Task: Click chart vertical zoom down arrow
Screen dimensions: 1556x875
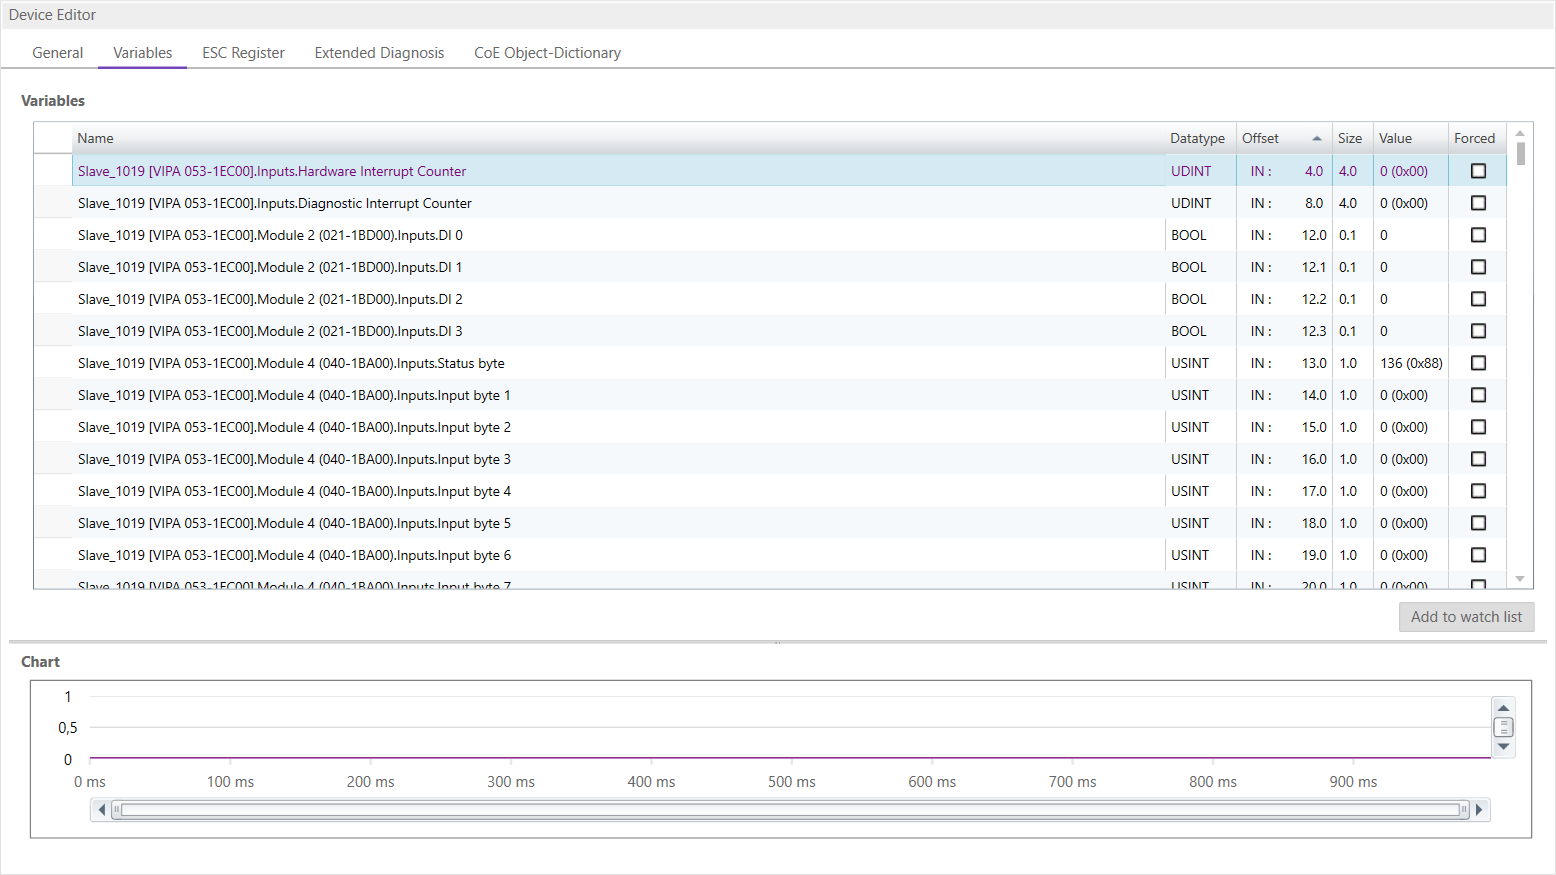Action: [x=1503, y=747]
